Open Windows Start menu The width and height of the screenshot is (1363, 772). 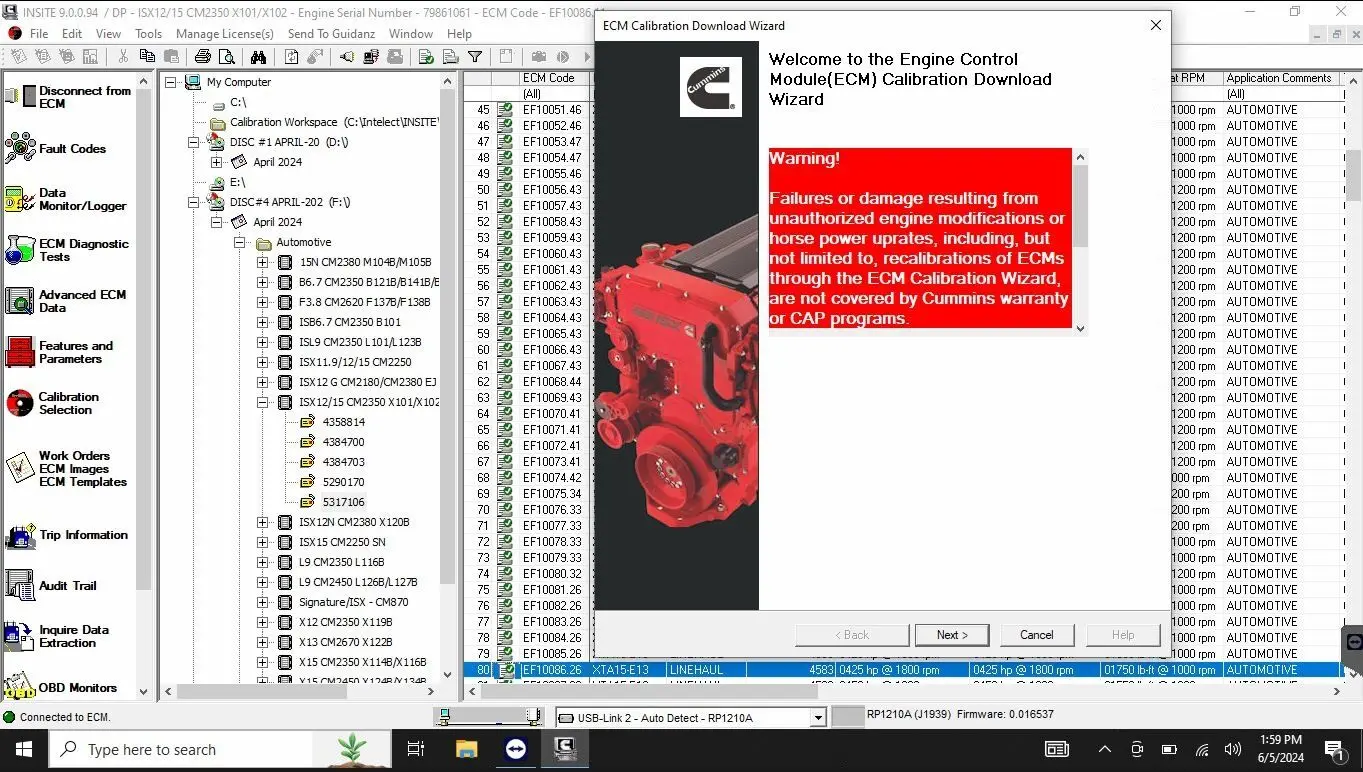pyautogui.click(x=24, y=749)
